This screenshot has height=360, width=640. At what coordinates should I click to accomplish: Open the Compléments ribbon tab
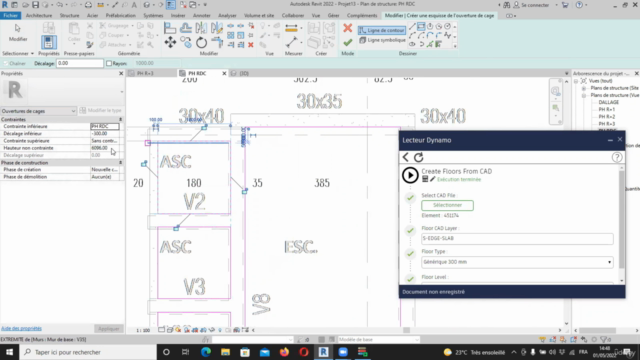362,16
